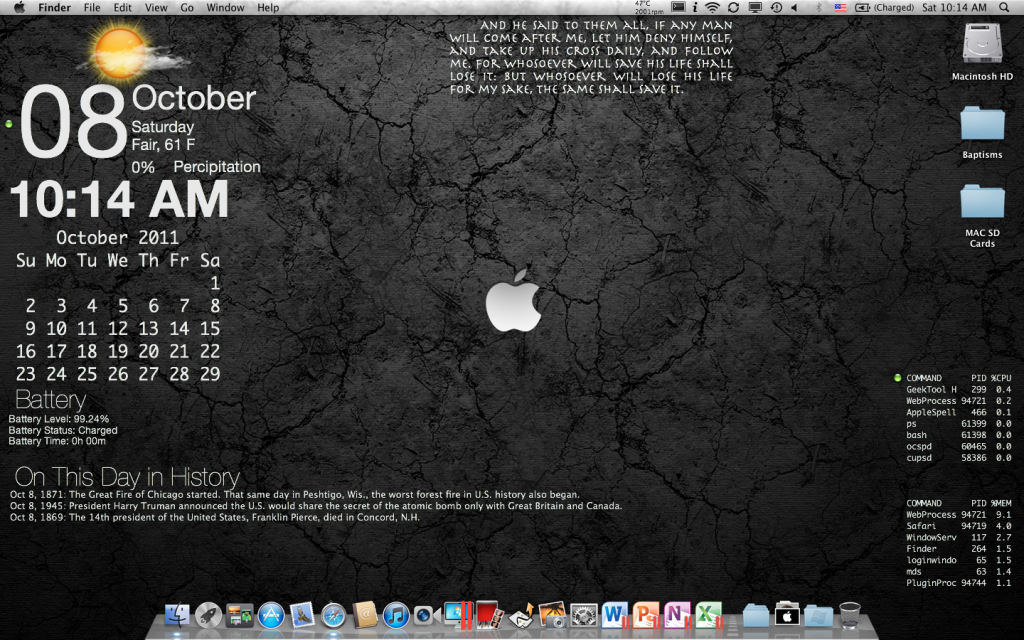Open Mission Control in the Dock
The width and height of the screenshot is (1024, 640).
(x=239, y=616)
